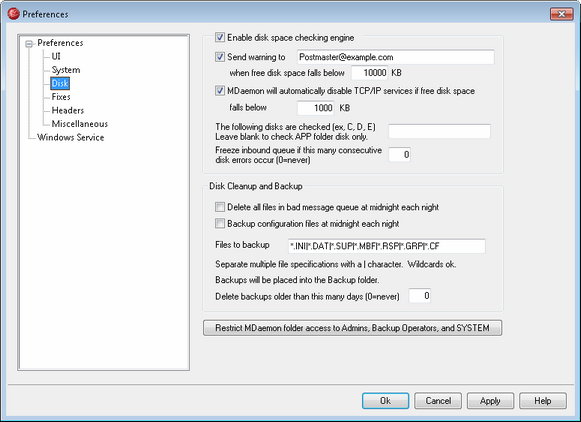Open the Headers preferences page
The height and width of the screenshot is (422, 581).
tap(67, 110)
